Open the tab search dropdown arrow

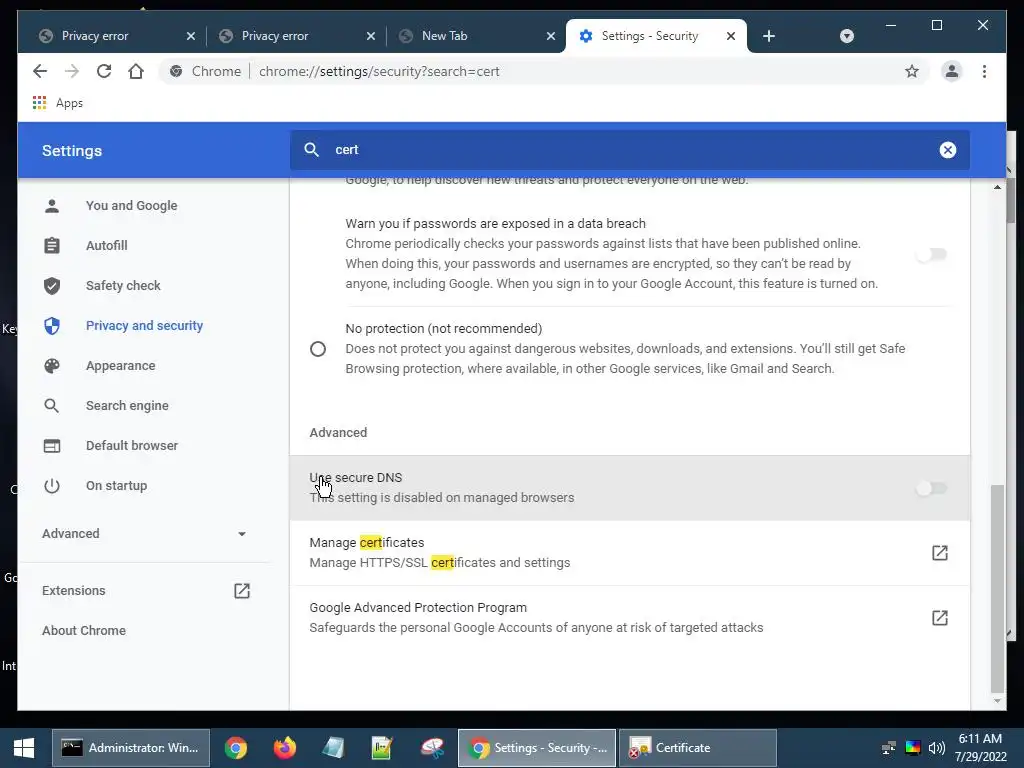846,36
